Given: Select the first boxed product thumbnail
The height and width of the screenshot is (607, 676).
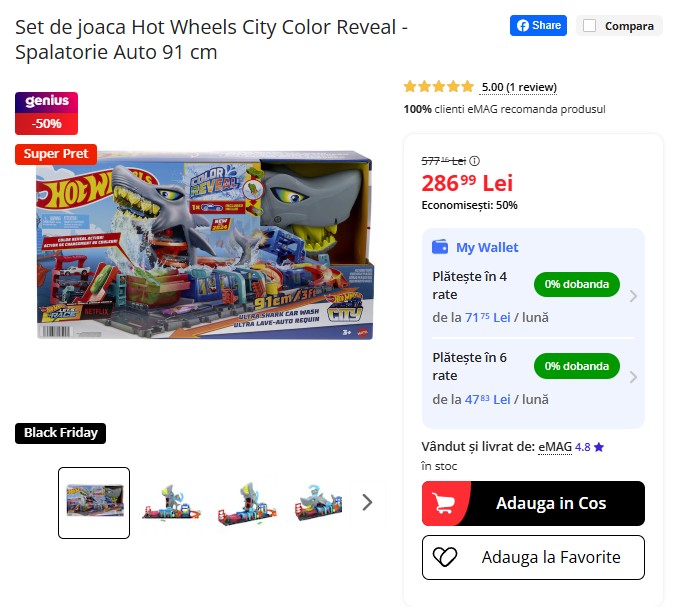Looking at the screenshot, I should pyautogui.click(x=94, y=503).
